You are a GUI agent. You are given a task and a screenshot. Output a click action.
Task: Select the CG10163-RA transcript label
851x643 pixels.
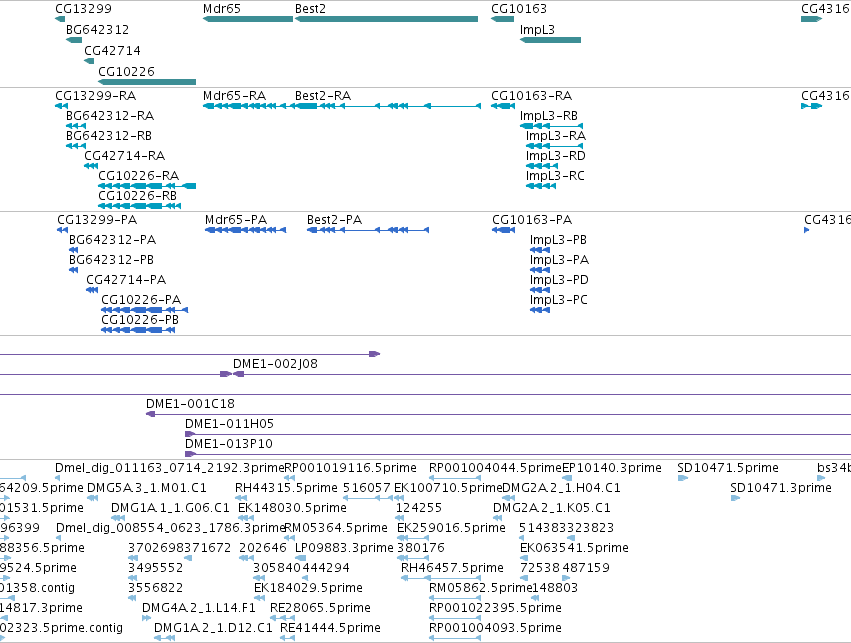tap(532, 96)
